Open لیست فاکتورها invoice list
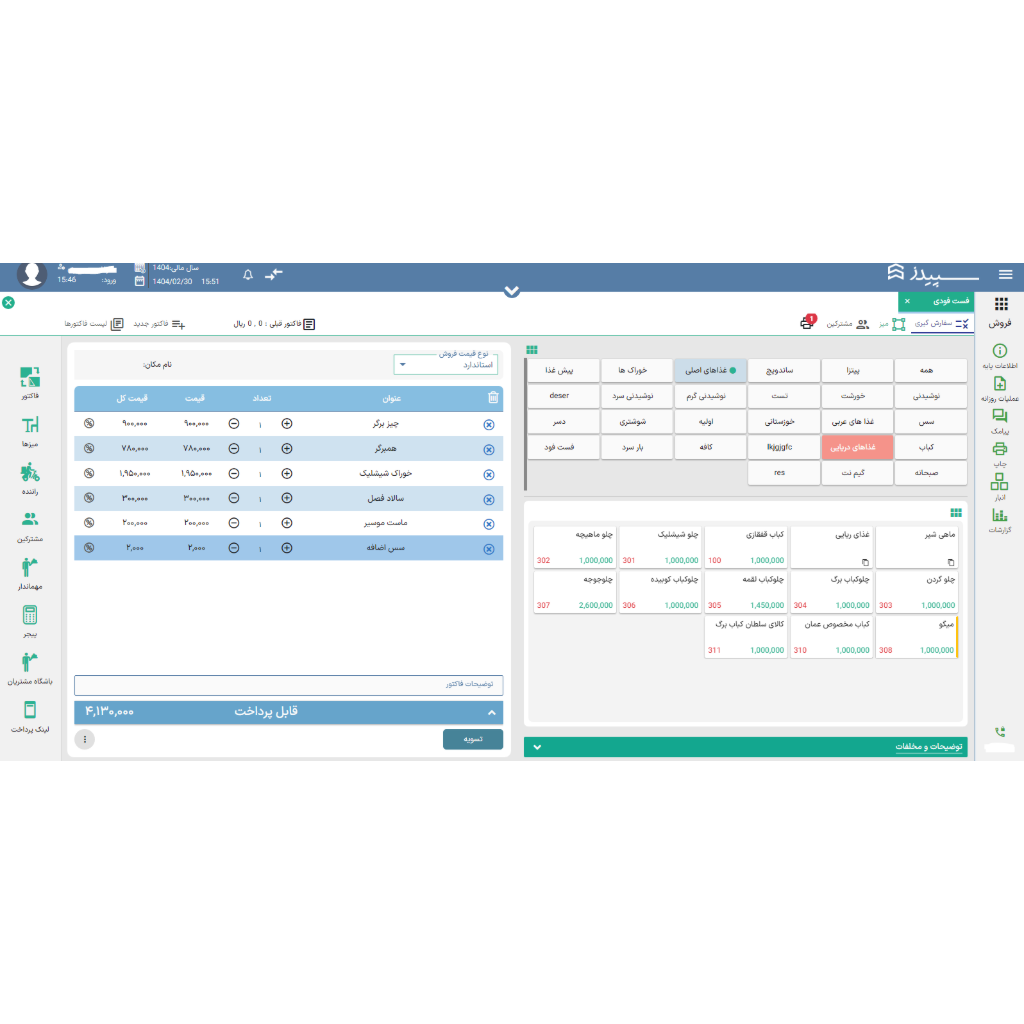This screenshot has height=1024, width=1024. pyautogui.click(x=93, y=324)
